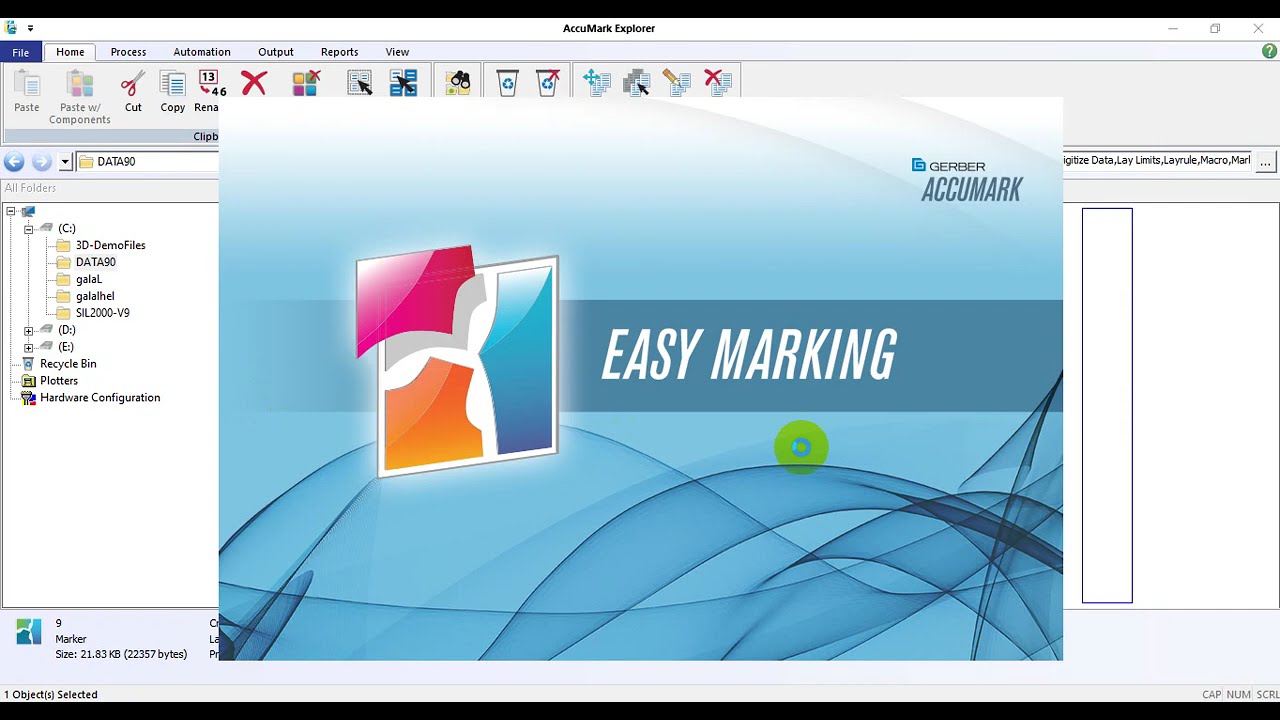Click the blue move-arrows document icon
This screenshot has height=720, width=1280.
point(596,83)
